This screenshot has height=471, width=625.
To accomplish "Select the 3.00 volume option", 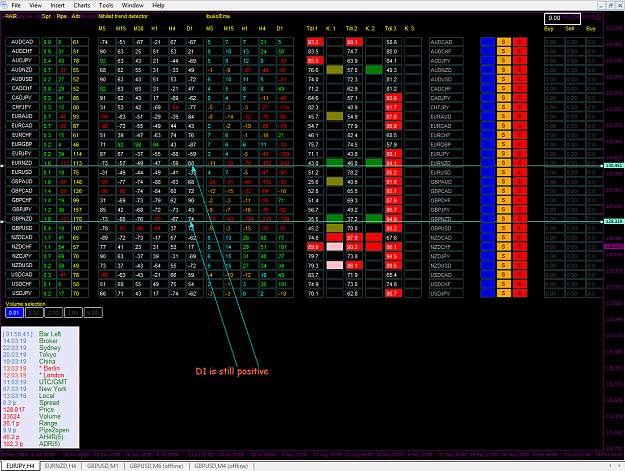I will coord(73,313).
